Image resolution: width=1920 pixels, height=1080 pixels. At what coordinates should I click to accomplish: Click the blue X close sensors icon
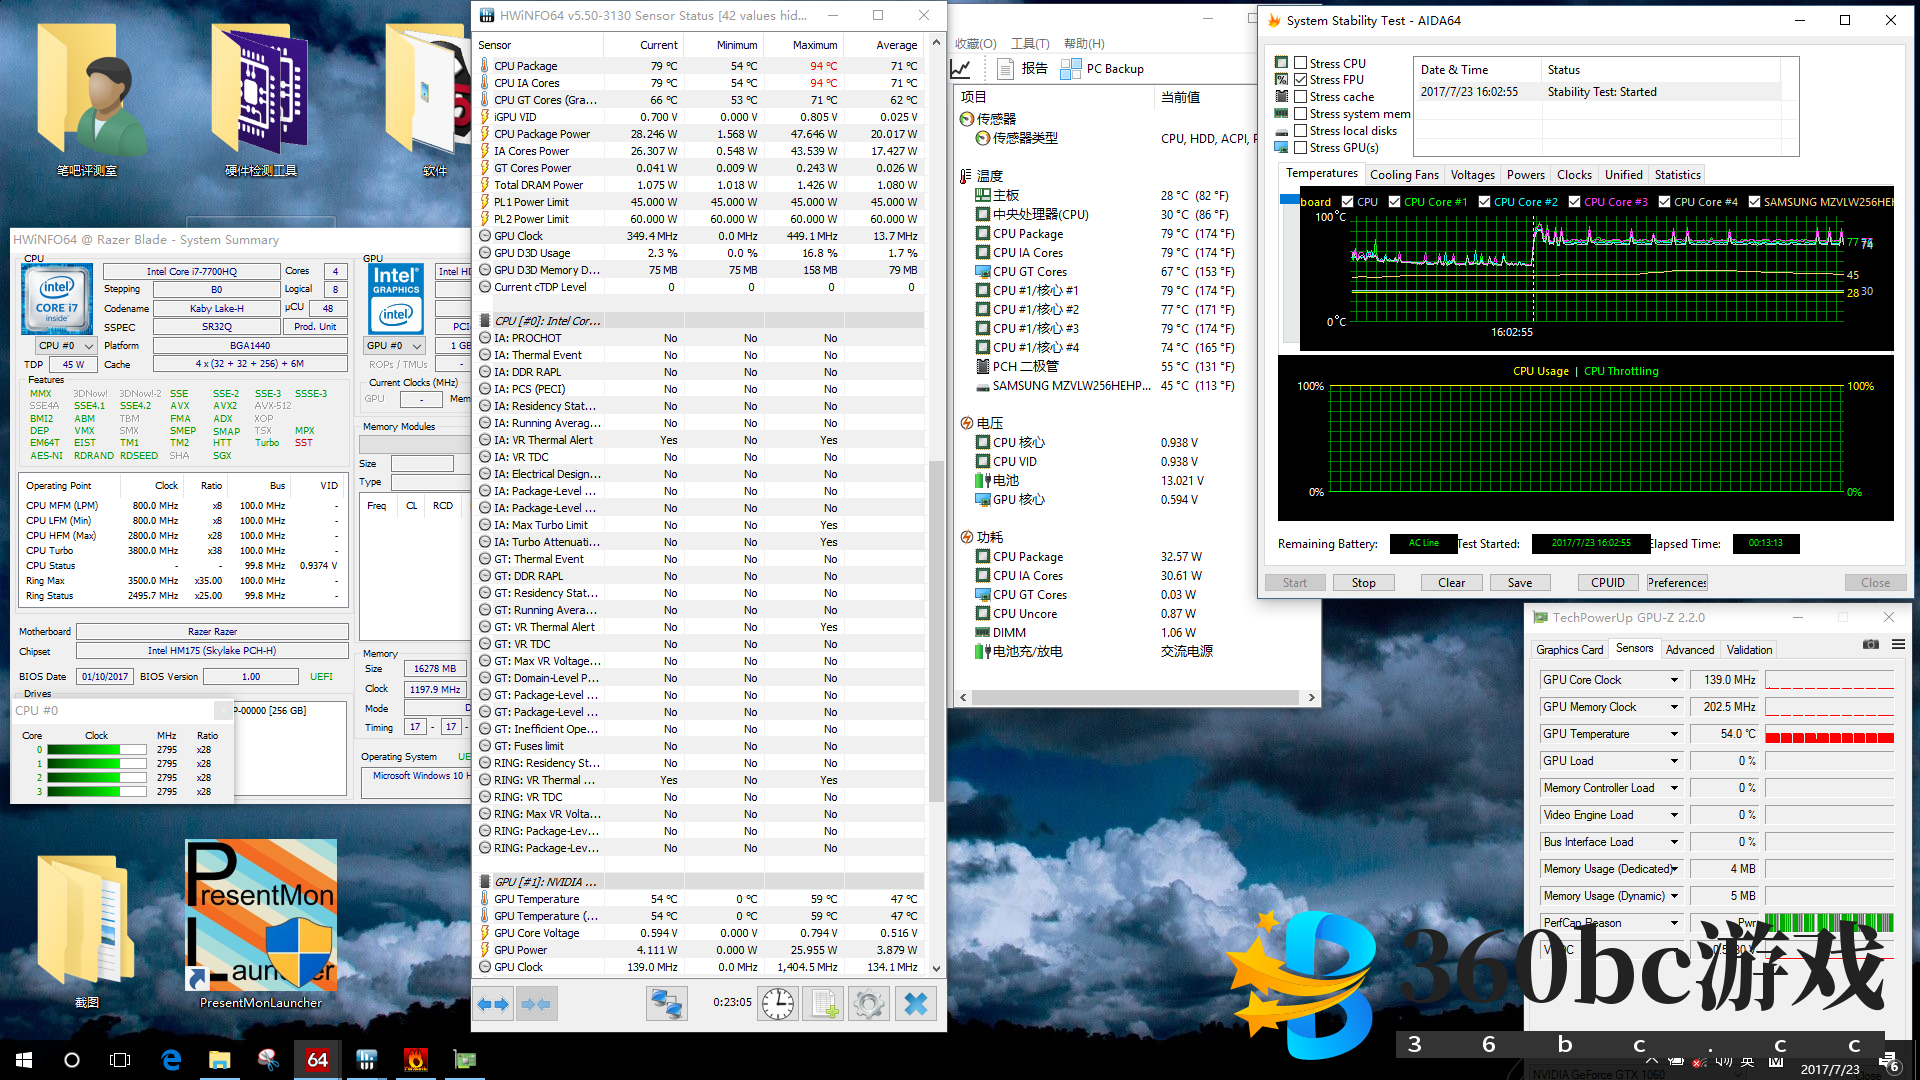[x=915, y=1004]
